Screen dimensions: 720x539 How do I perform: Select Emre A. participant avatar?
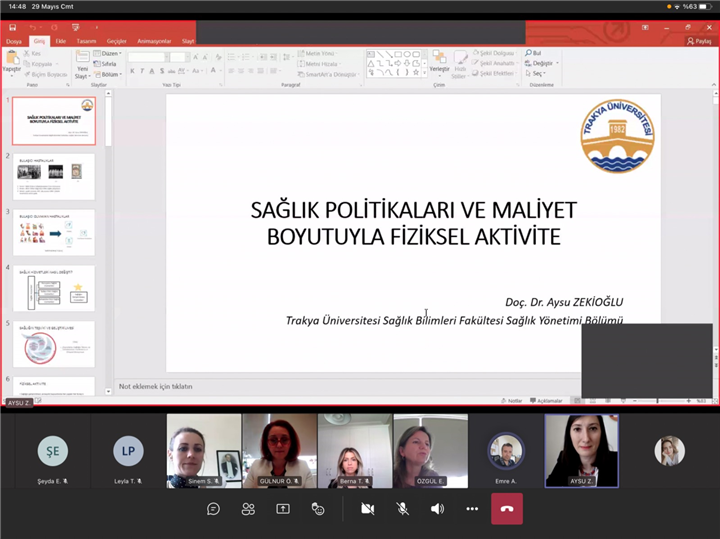506,451
